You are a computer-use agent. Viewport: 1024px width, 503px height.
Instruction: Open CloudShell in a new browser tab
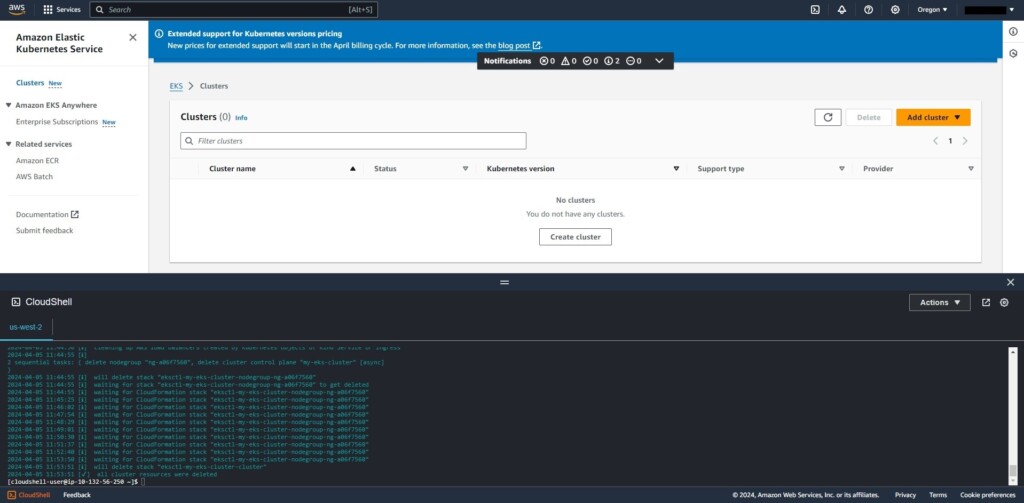click(x=986, y=302)
